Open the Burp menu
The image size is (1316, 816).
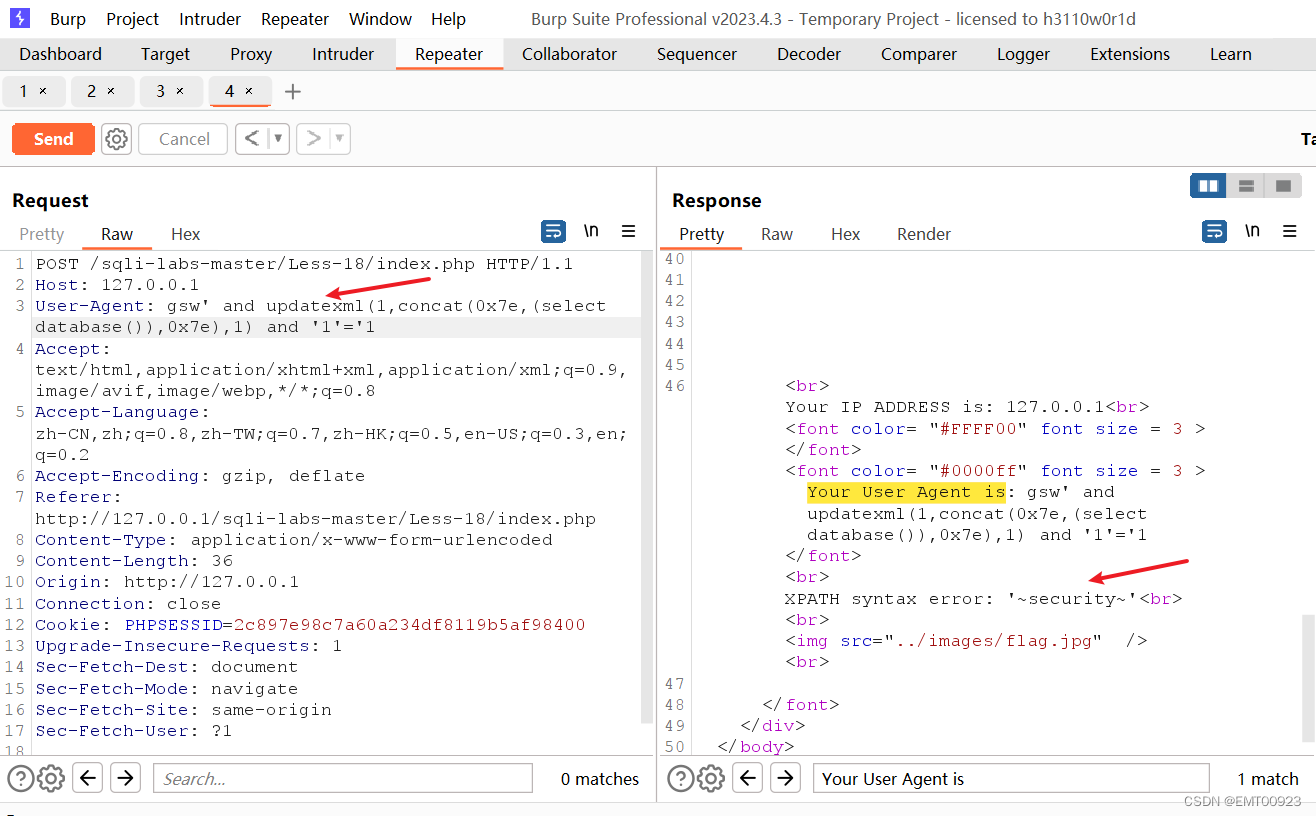[x=68, y=19]
